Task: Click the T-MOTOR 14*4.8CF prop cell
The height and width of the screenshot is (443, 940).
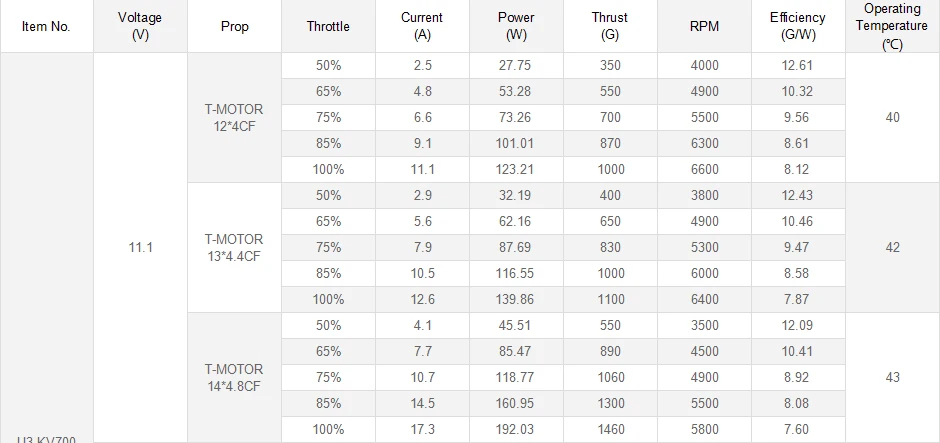Action: (235, 377)
